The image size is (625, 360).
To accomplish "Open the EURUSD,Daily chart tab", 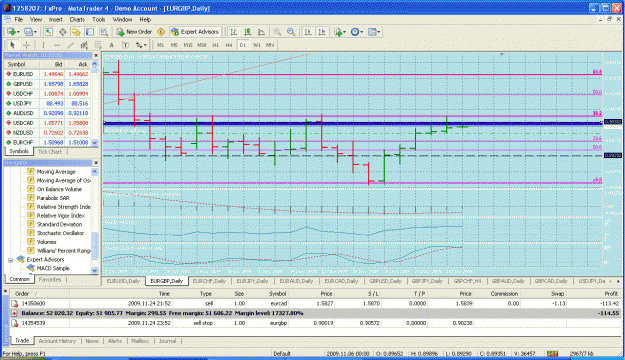I will click(123, 281).
